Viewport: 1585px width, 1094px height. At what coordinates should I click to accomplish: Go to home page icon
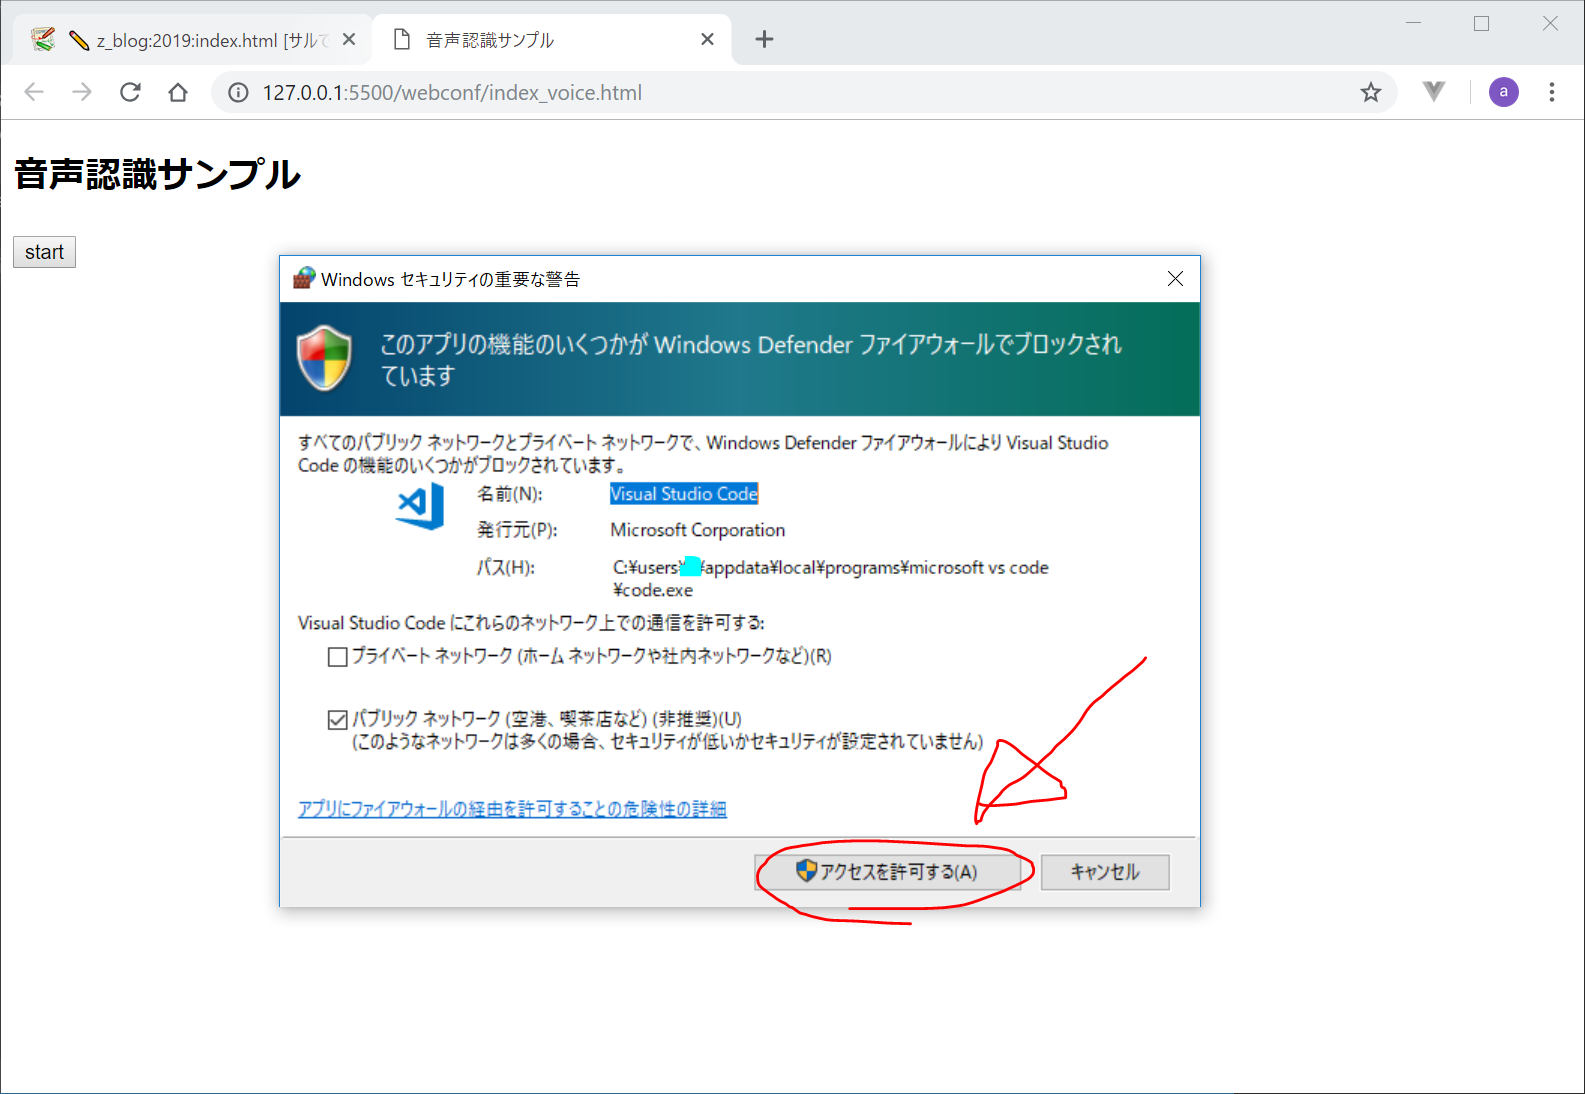click(178, 92)
